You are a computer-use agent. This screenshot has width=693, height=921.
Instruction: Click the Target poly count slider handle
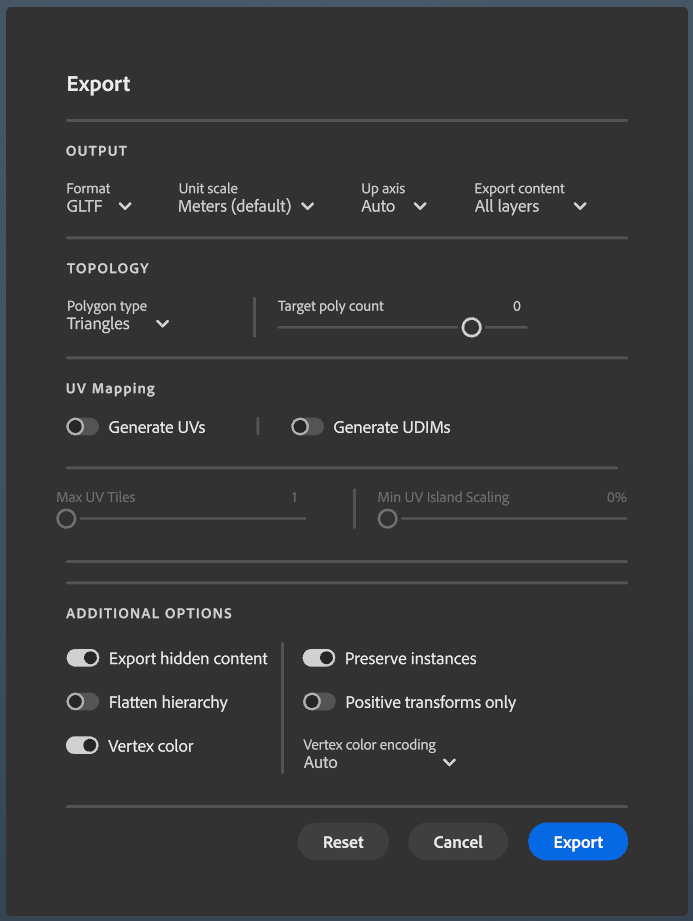471,327
